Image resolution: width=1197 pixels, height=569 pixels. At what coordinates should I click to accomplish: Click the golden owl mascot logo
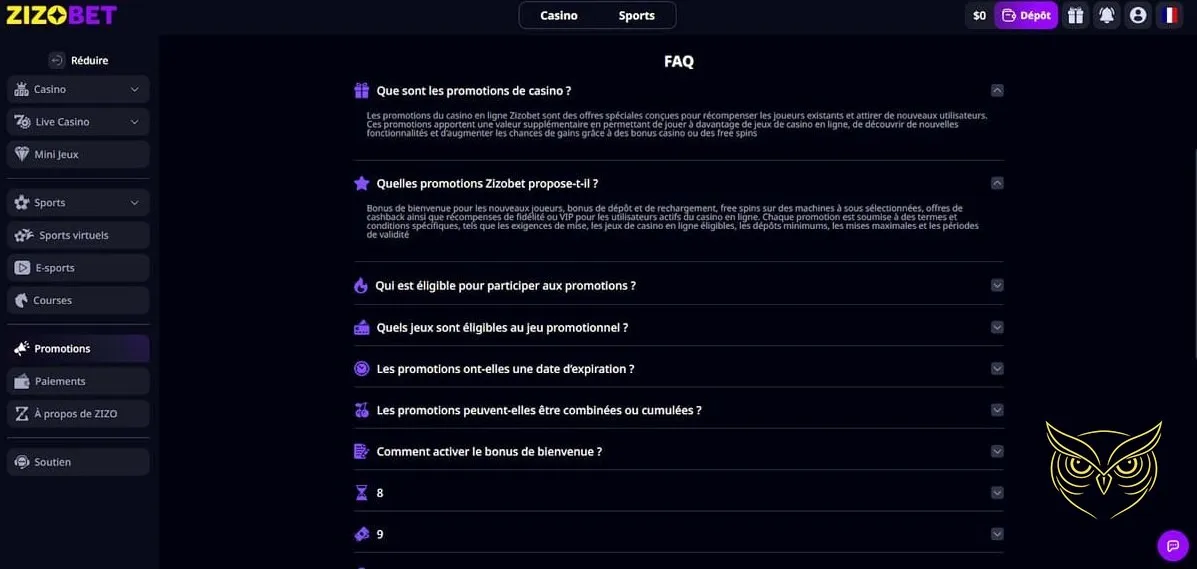pos(1103,466)
